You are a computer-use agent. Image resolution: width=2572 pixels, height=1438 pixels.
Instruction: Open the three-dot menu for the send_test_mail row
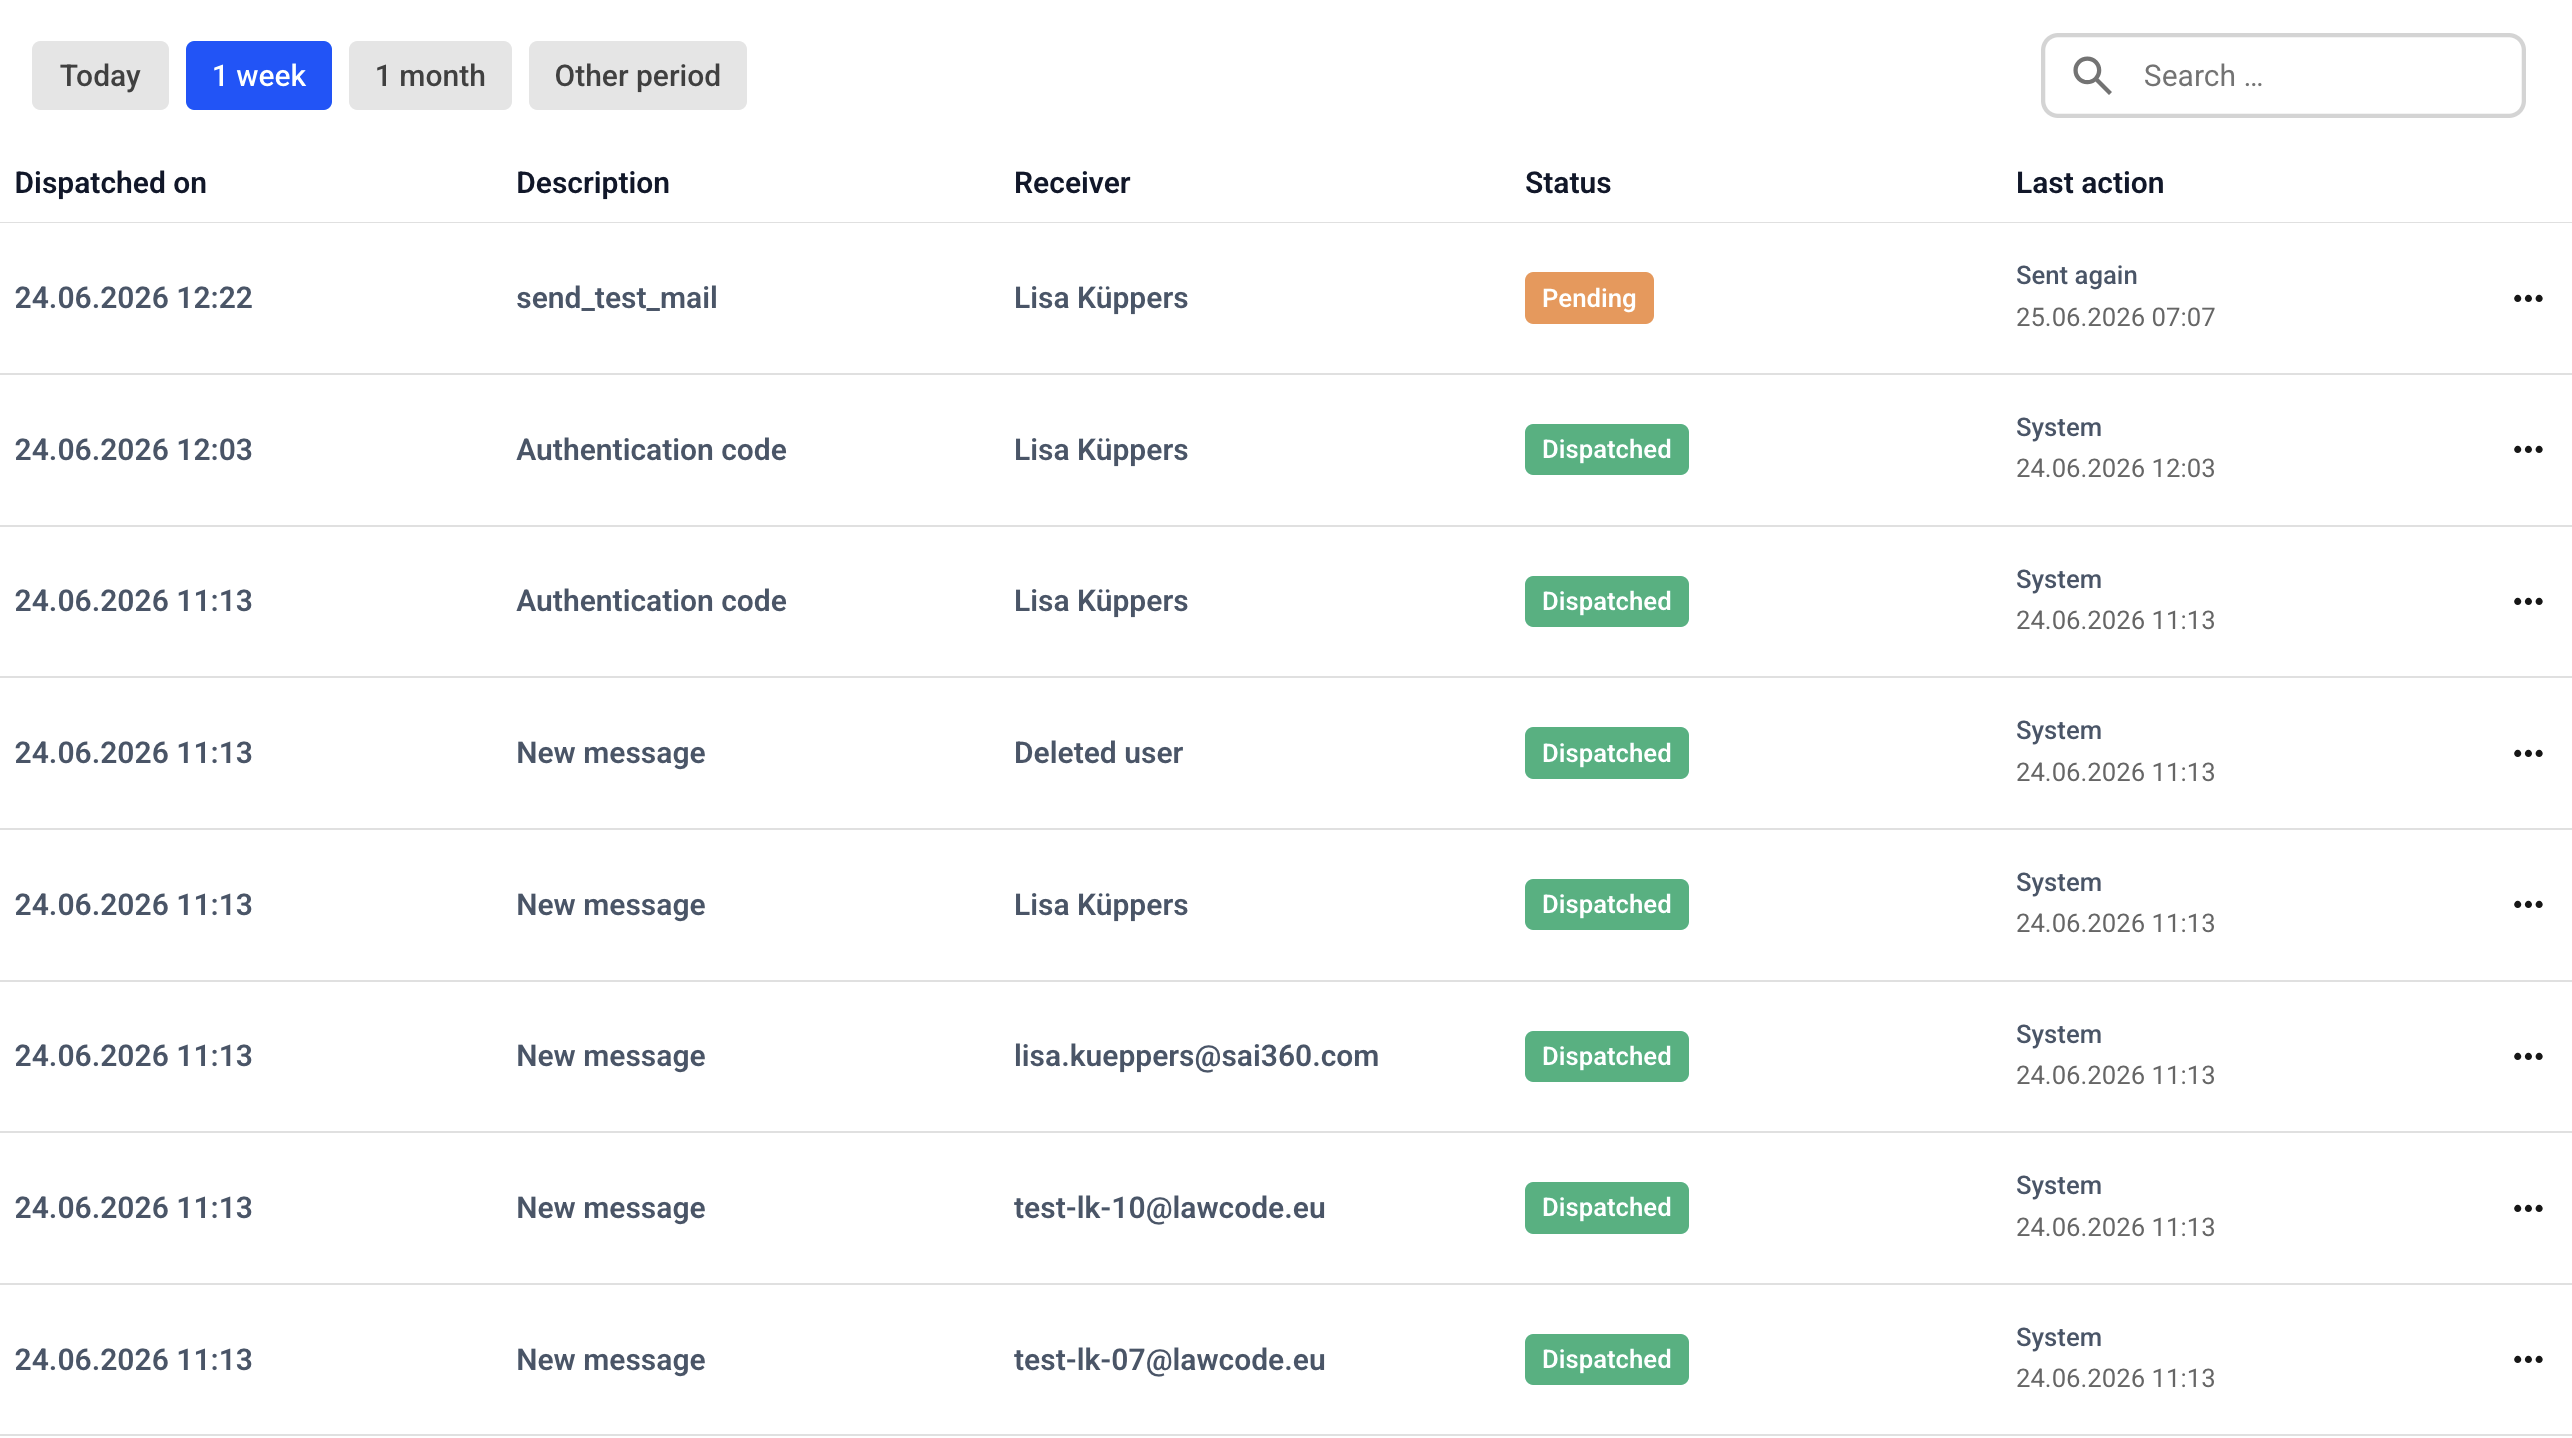(x=2528, y=298)
